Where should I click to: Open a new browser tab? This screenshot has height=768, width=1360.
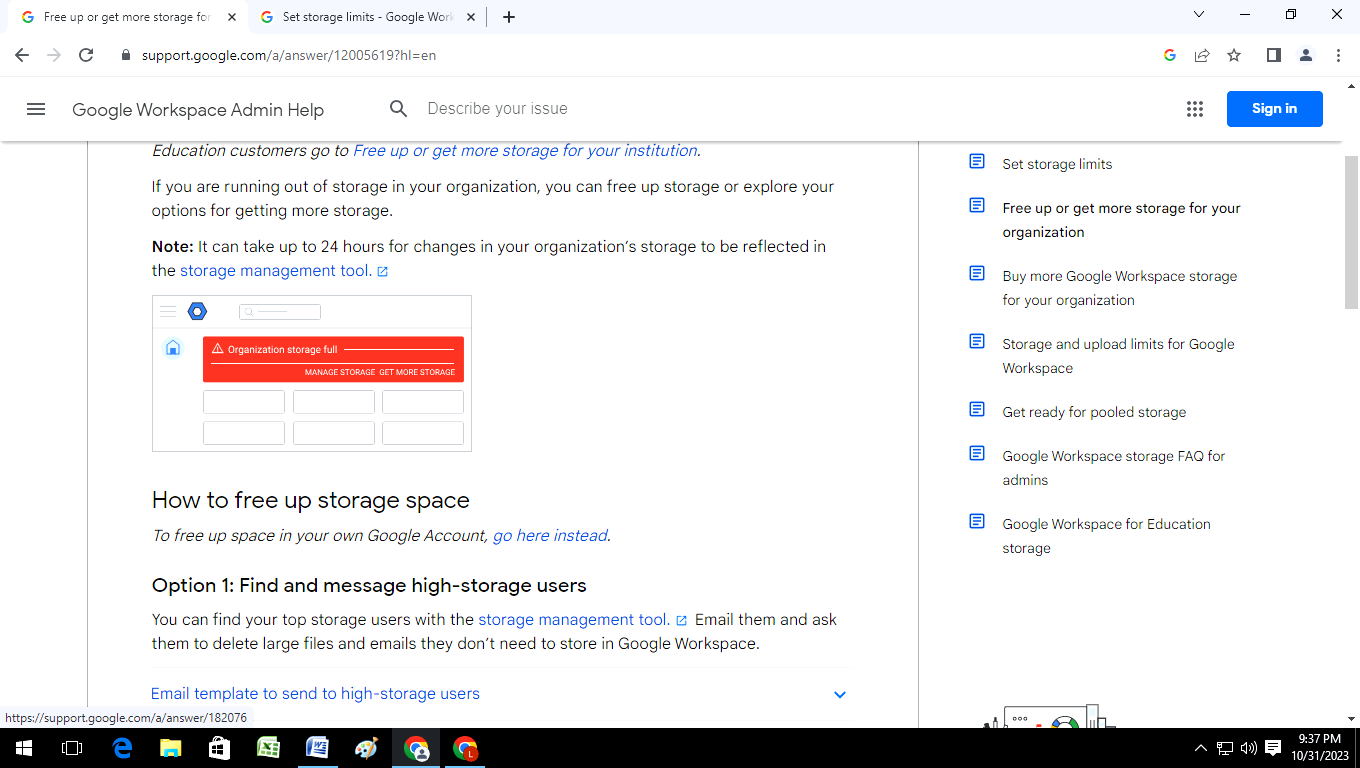(508, 17)
